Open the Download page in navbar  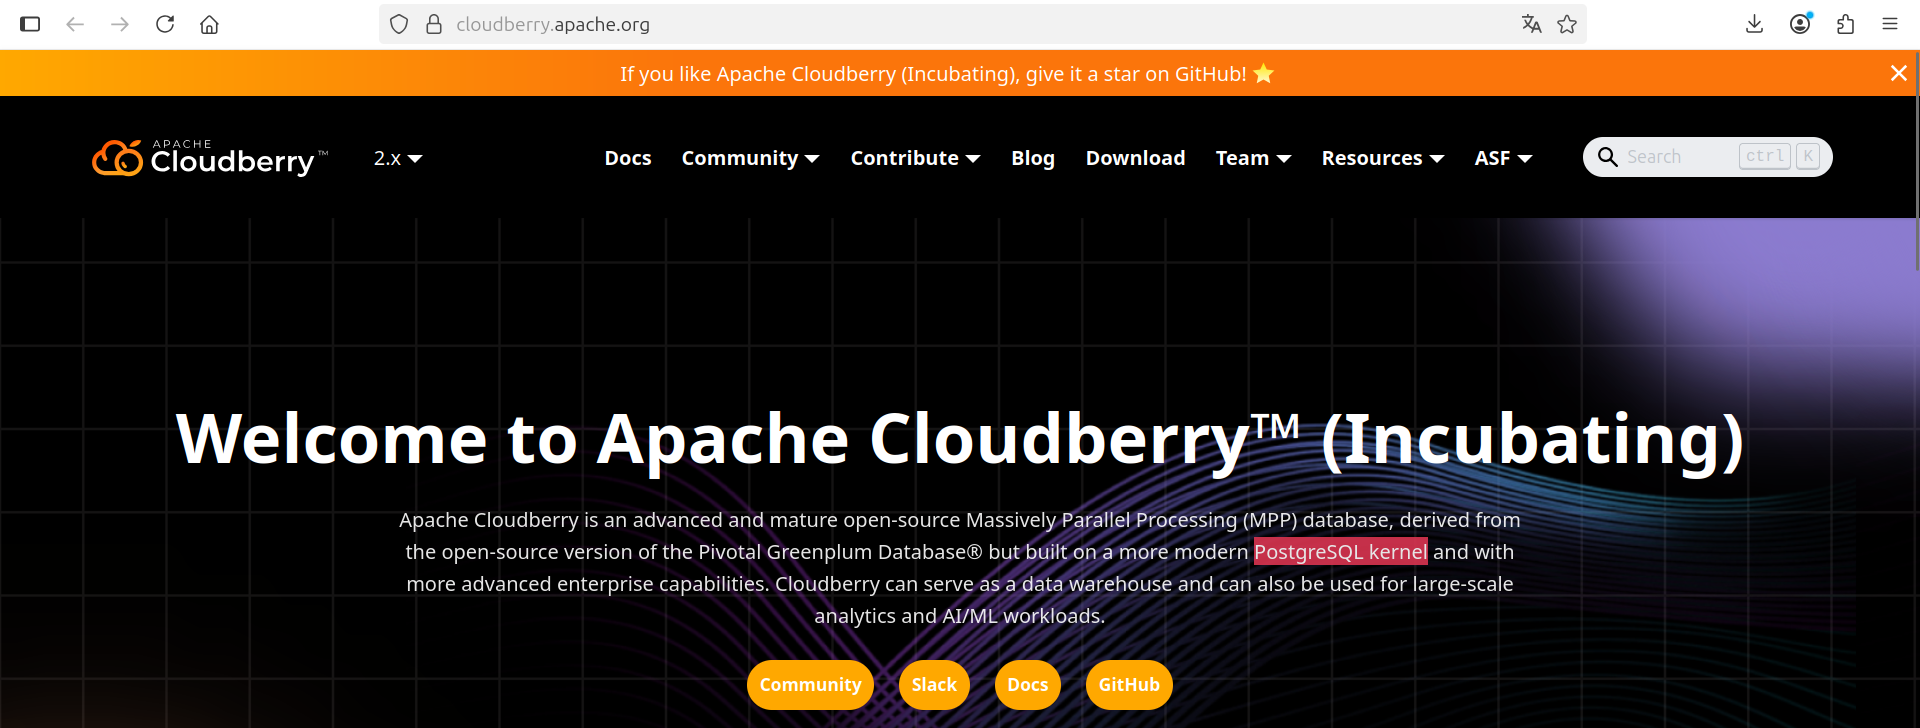pos(1135,158)
